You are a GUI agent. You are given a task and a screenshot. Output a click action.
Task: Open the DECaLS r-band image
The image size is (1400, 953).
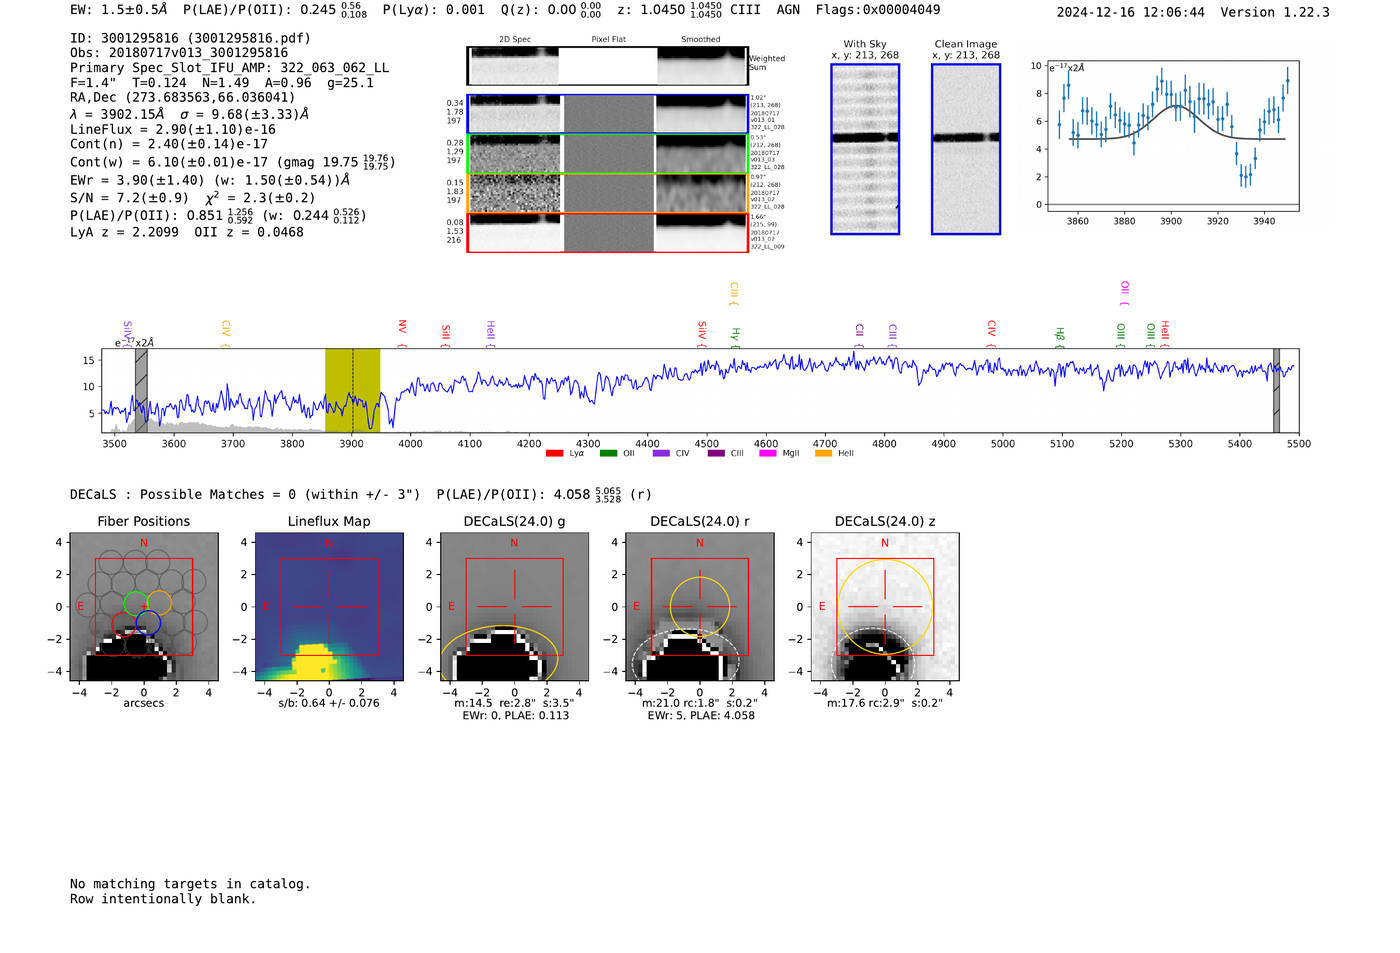coord(699,607)
